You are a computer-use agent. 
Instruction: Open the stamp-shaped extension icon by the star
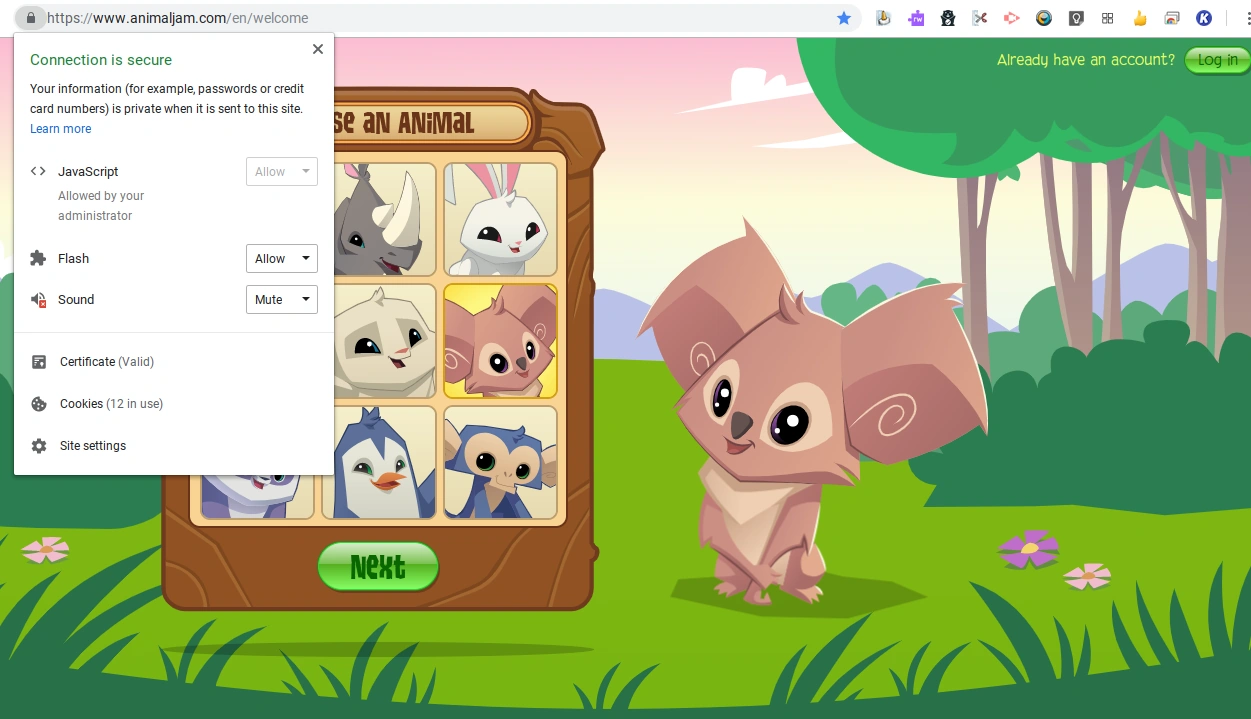[884, 18]
